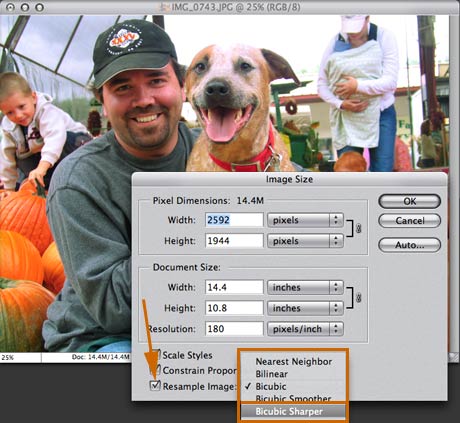Choose Nearest Neighbor resample method
Image resolution: width=460 pixels, height=423 pixels.
[294, 362]
